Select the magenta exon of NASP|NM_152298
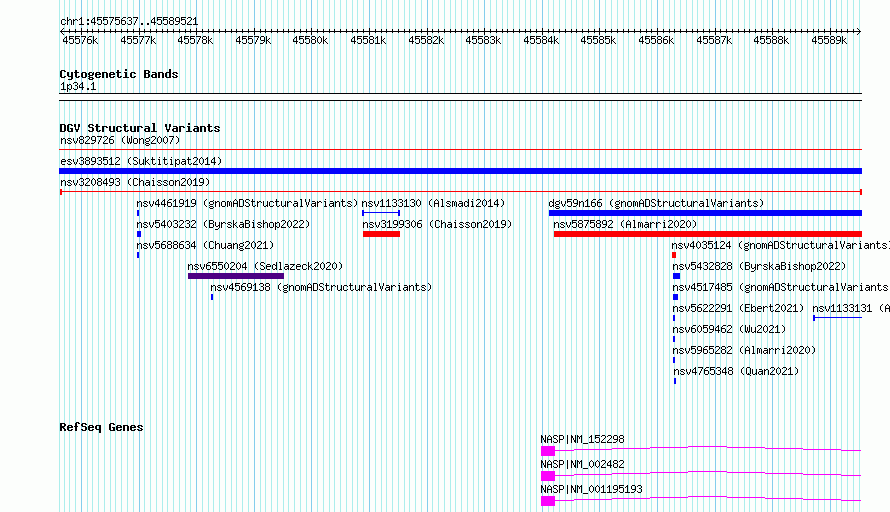This screenshot has width=890, height=512. click(x=548, y=451)
